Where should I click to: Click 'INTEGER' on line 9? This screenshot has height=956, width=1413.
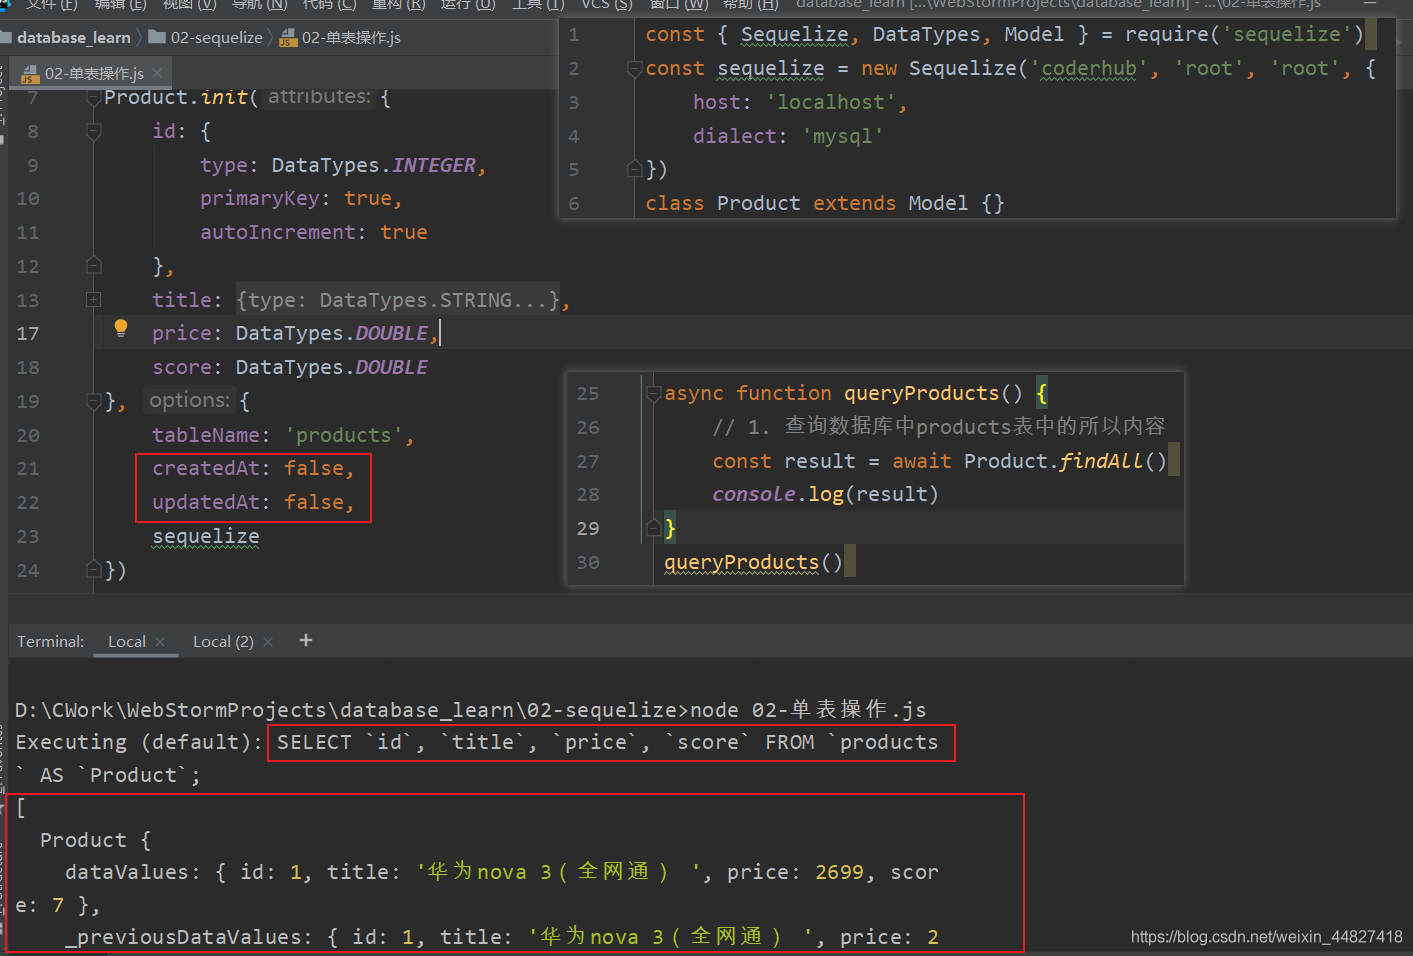tap(434, 165)
